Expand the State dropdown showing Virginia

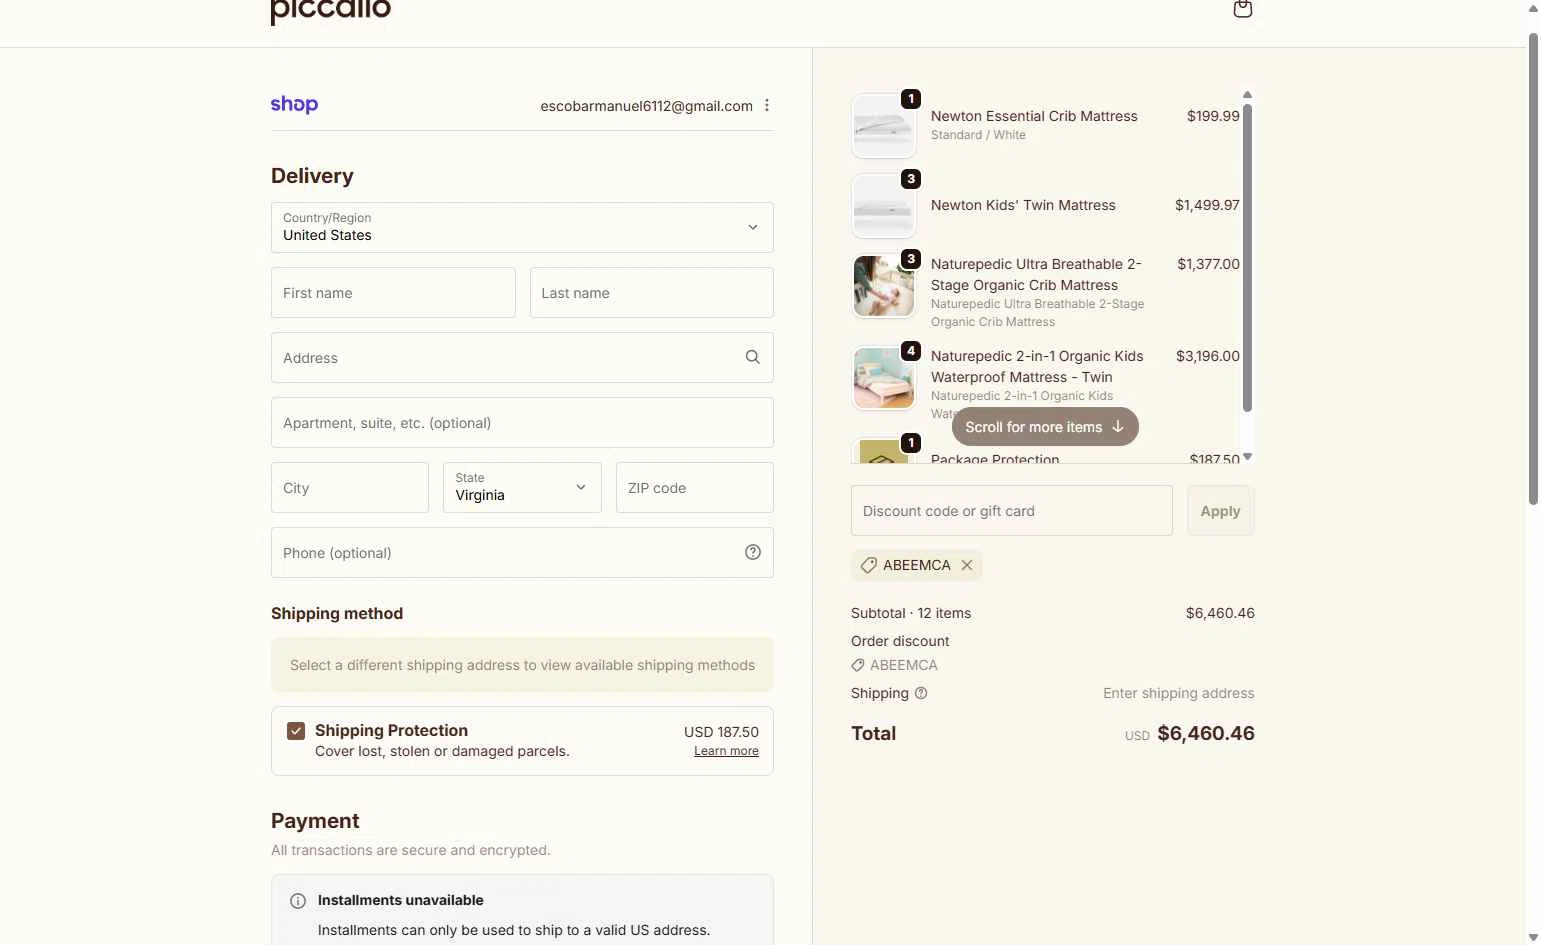[x=522, y=487]
